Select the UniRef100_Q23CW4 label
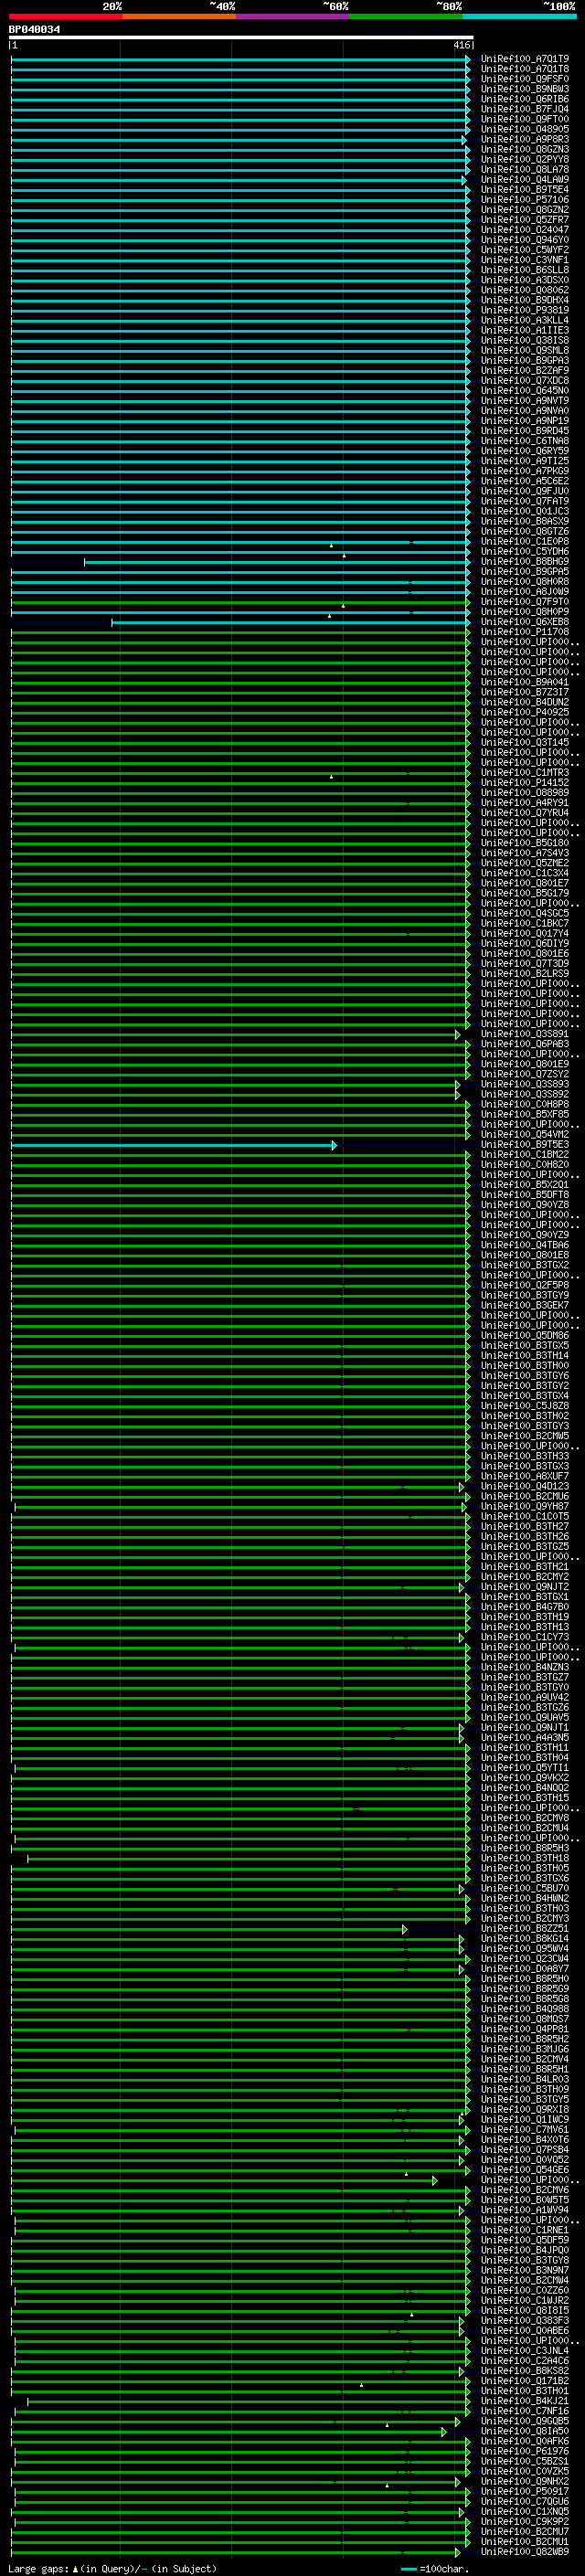 525,1958
